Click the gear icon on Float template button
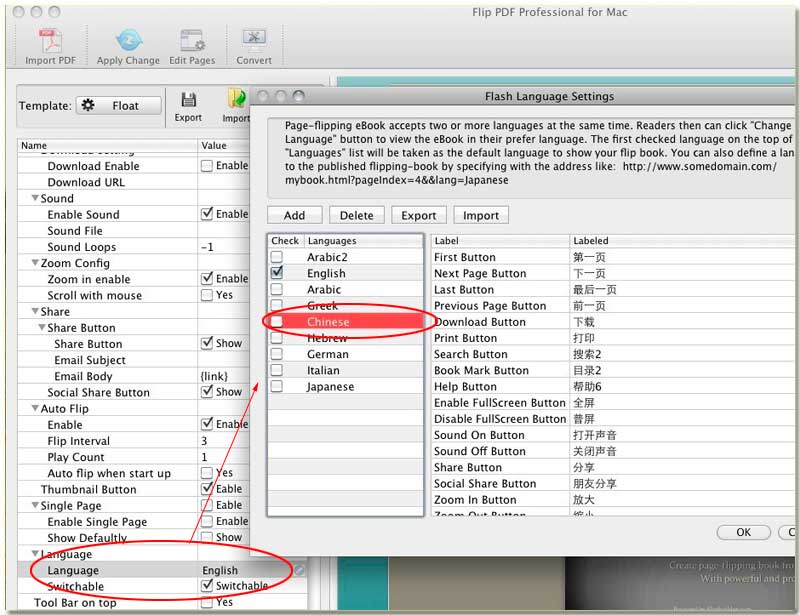 click(88, 105)
